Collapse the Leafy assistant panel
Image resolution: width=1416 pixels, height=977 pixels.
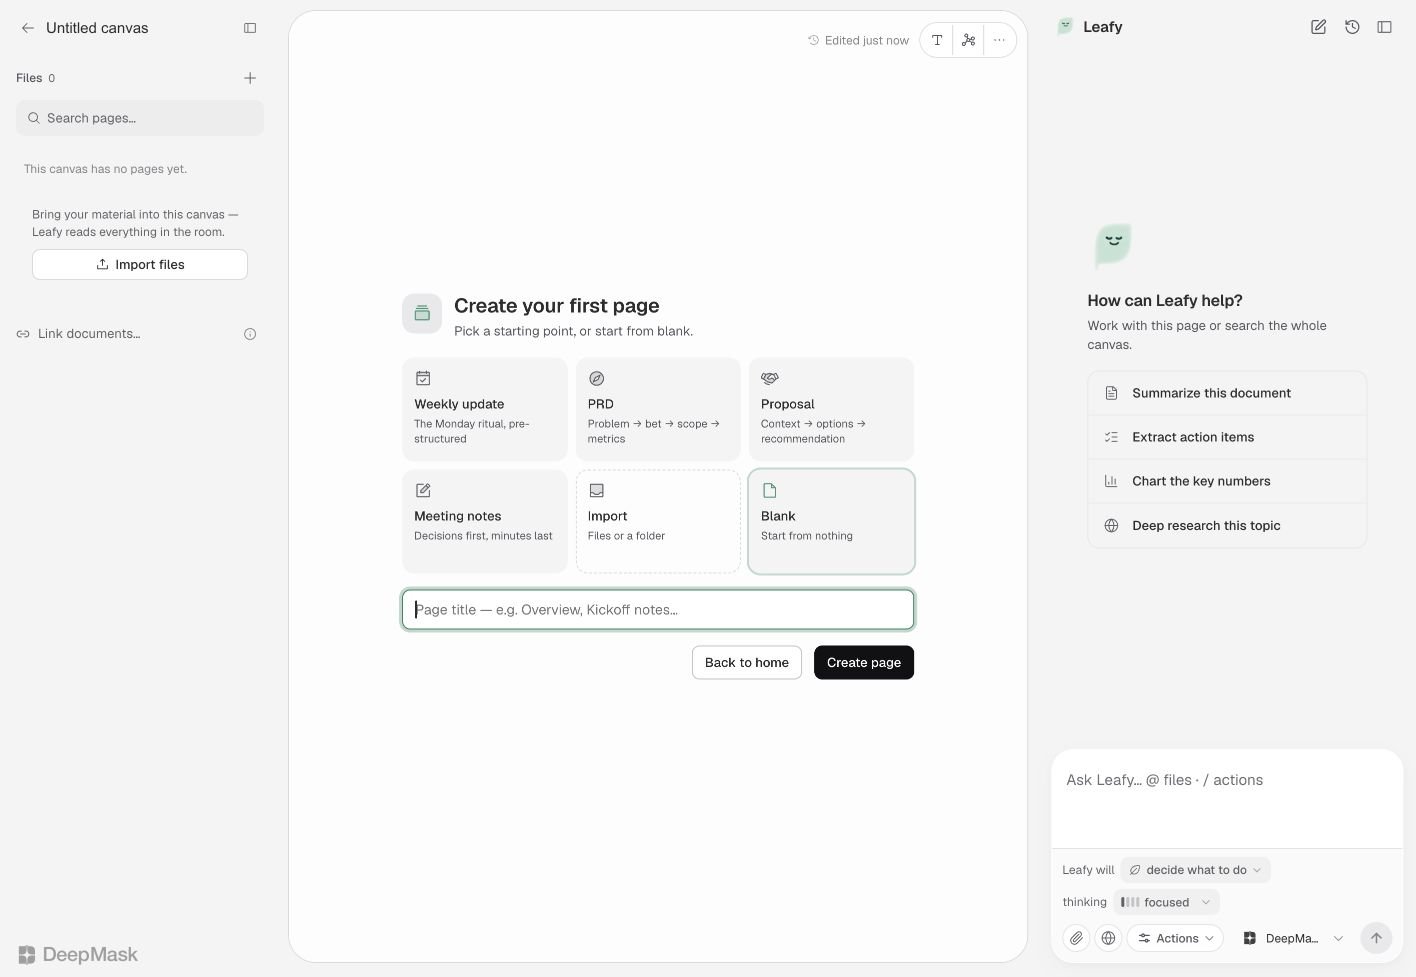pos(1385,27)
